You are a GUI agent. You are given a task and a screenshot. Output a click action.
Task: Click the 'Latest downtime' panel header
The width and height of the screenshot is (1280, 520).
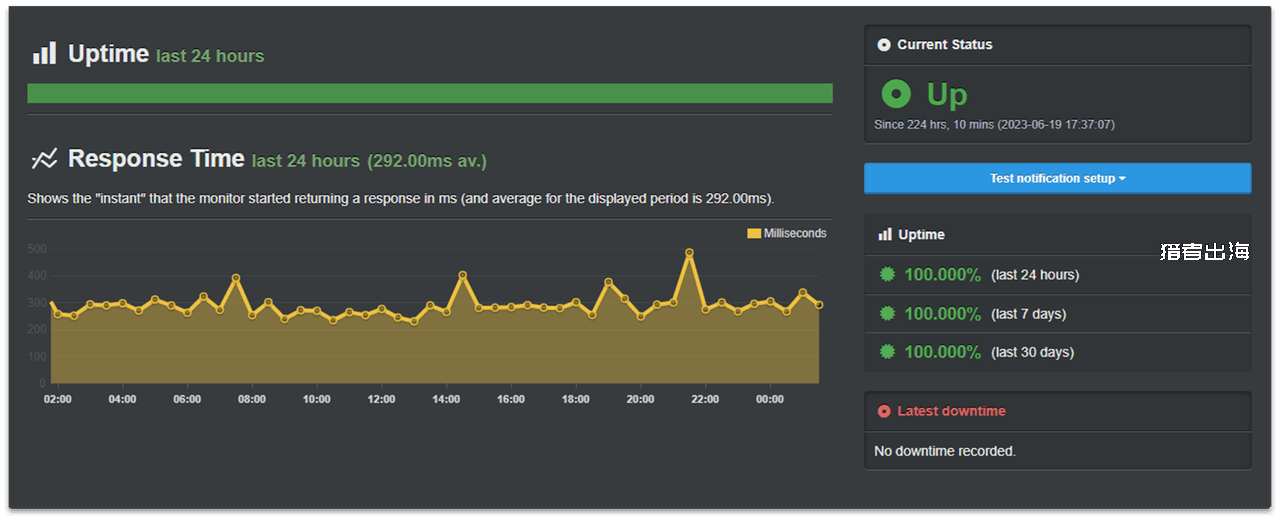[x=1058, y=411]
